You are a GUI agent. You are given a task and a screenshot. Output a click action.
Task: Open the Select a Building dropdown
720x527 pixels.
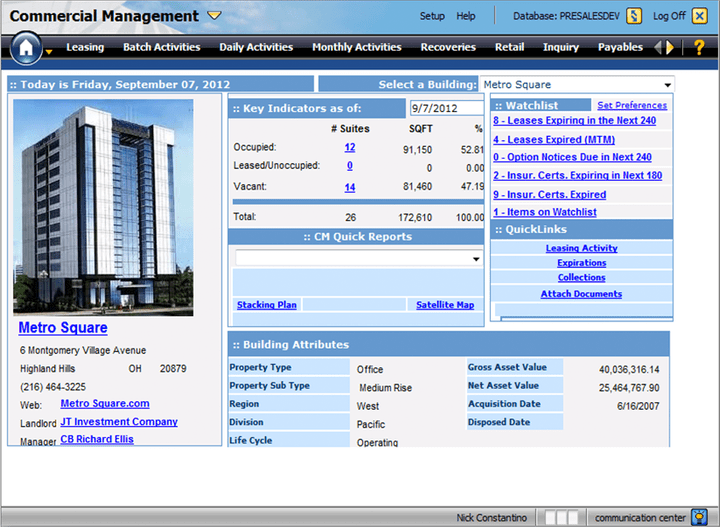click(667, 85)
